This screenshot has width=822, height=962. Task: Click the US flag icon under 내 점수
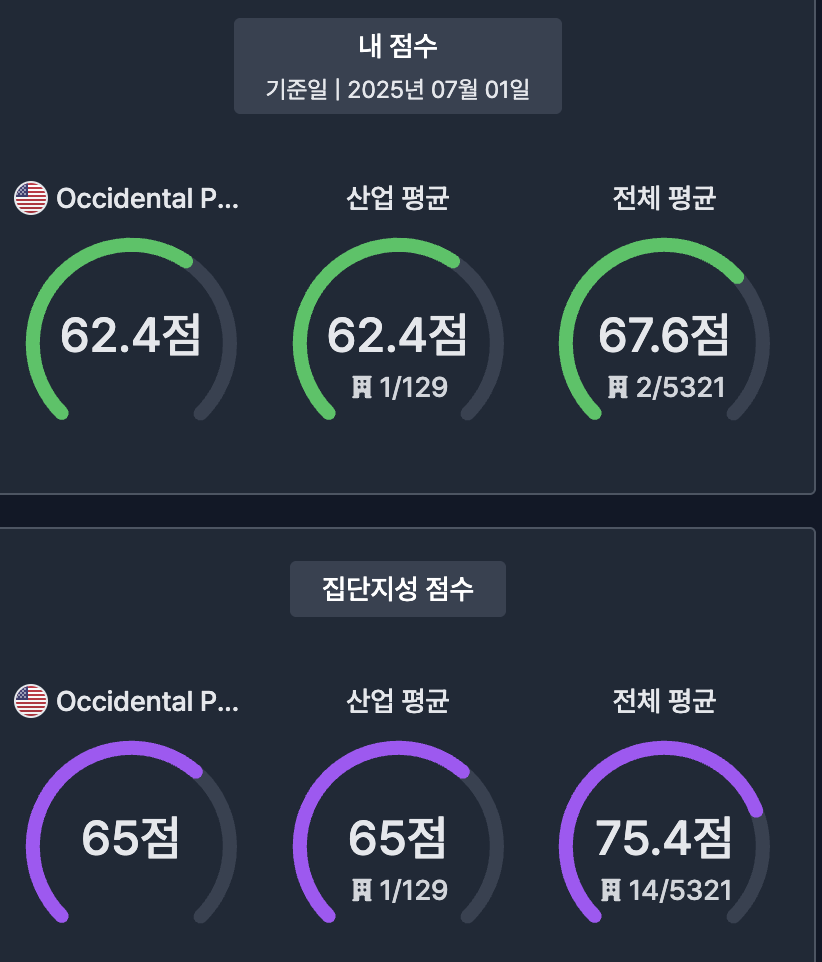coord(31,198)
